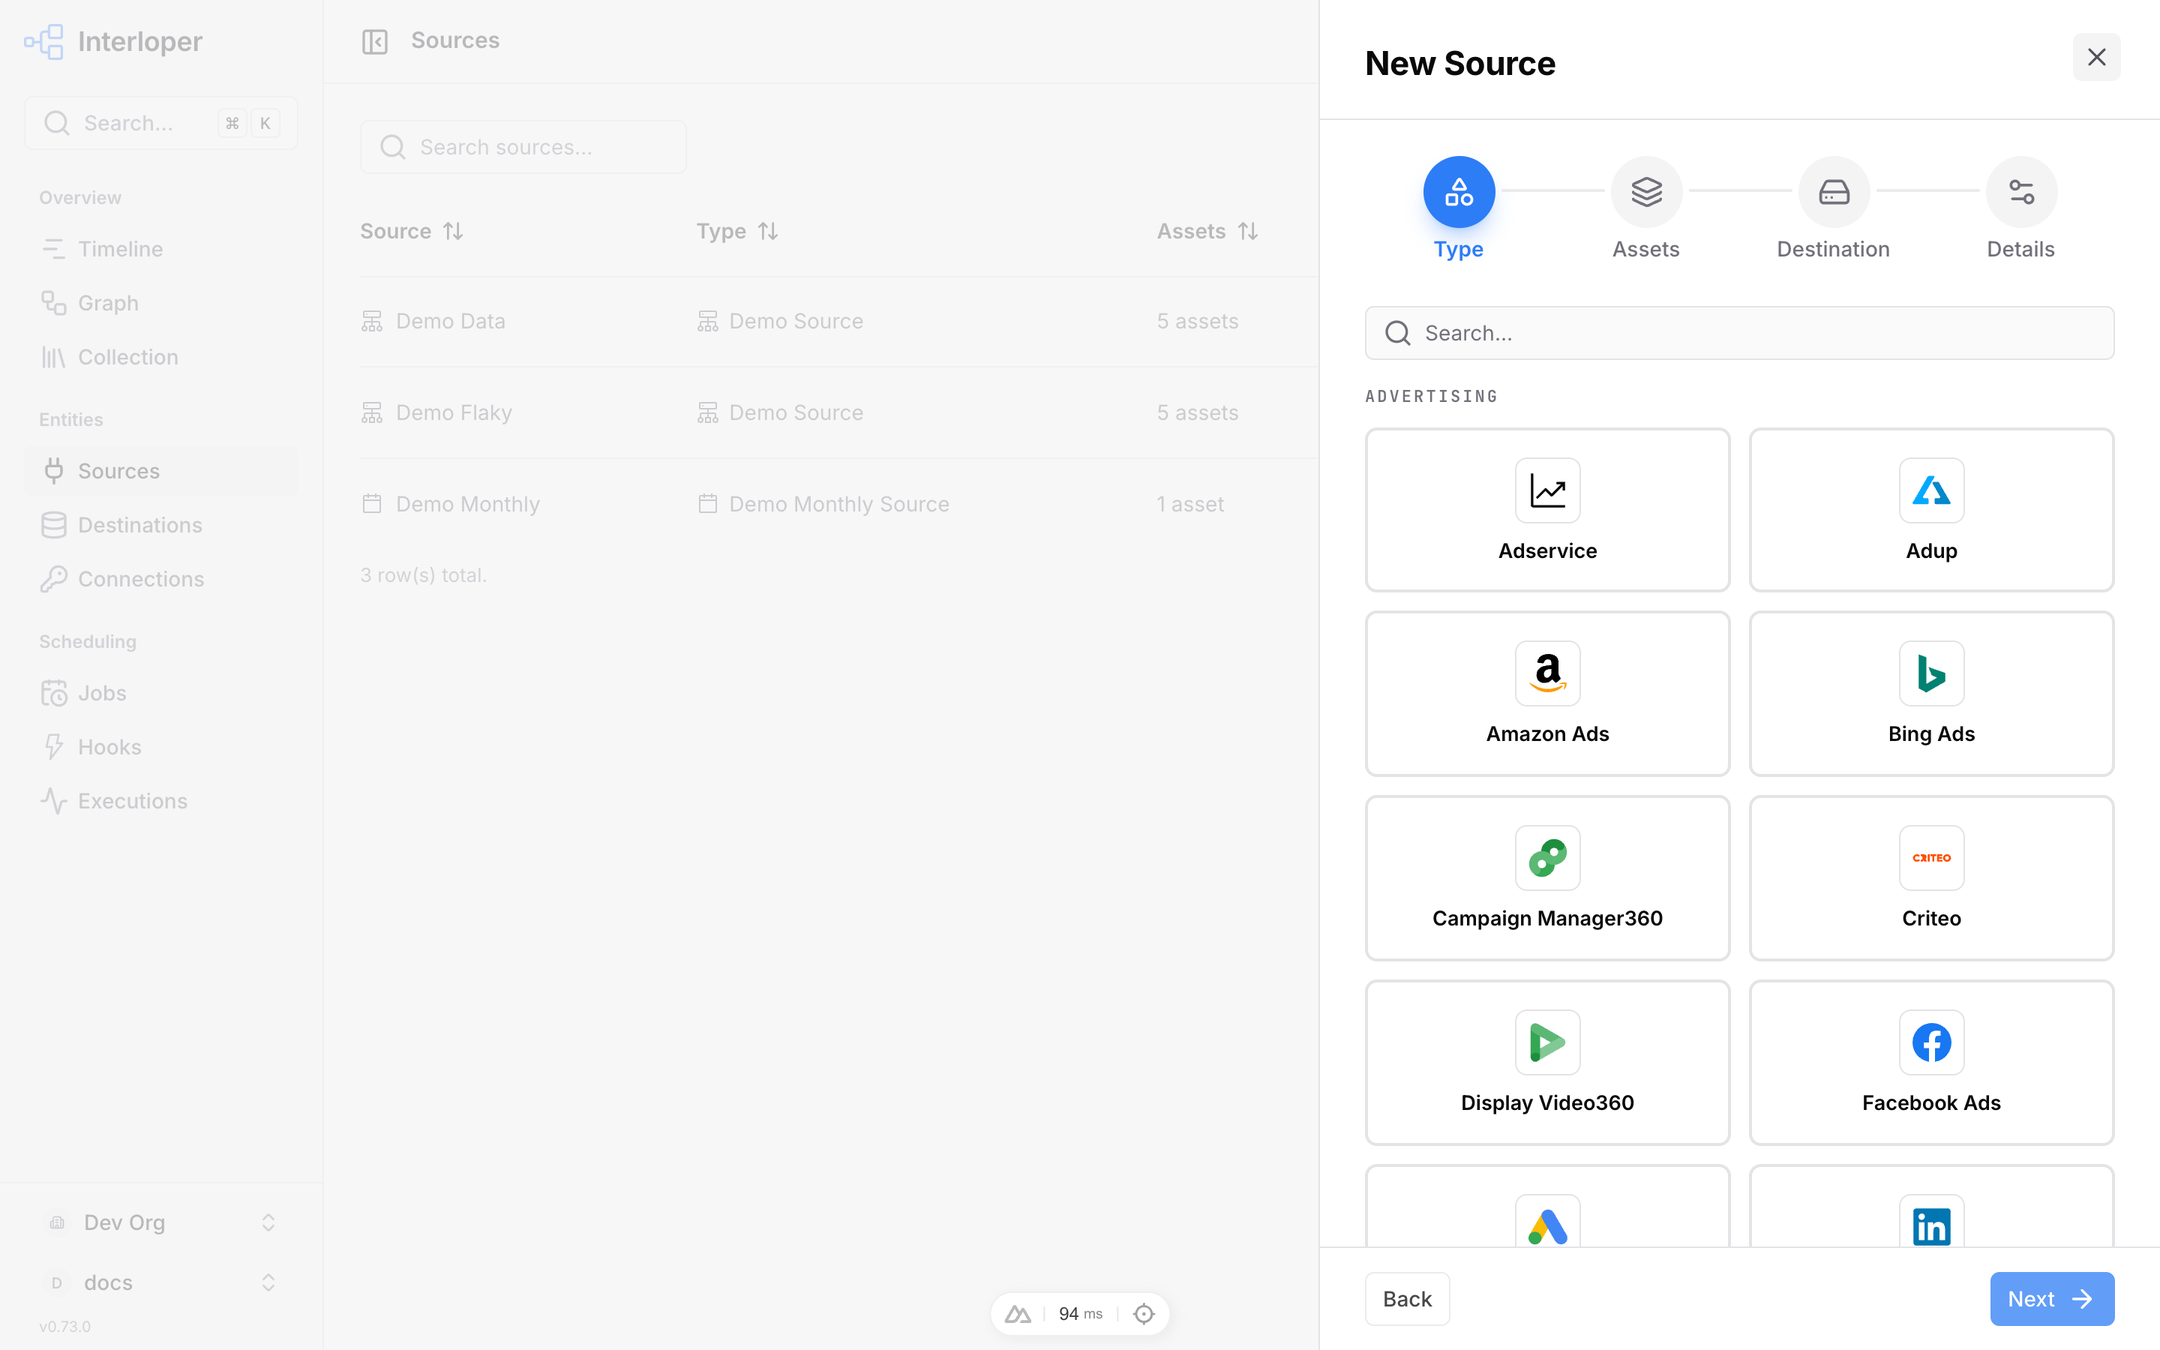This screenshot has width=2160, height=1350.
Task: Choose the Bing Ads source type
Action: [x=1931, y=693]
